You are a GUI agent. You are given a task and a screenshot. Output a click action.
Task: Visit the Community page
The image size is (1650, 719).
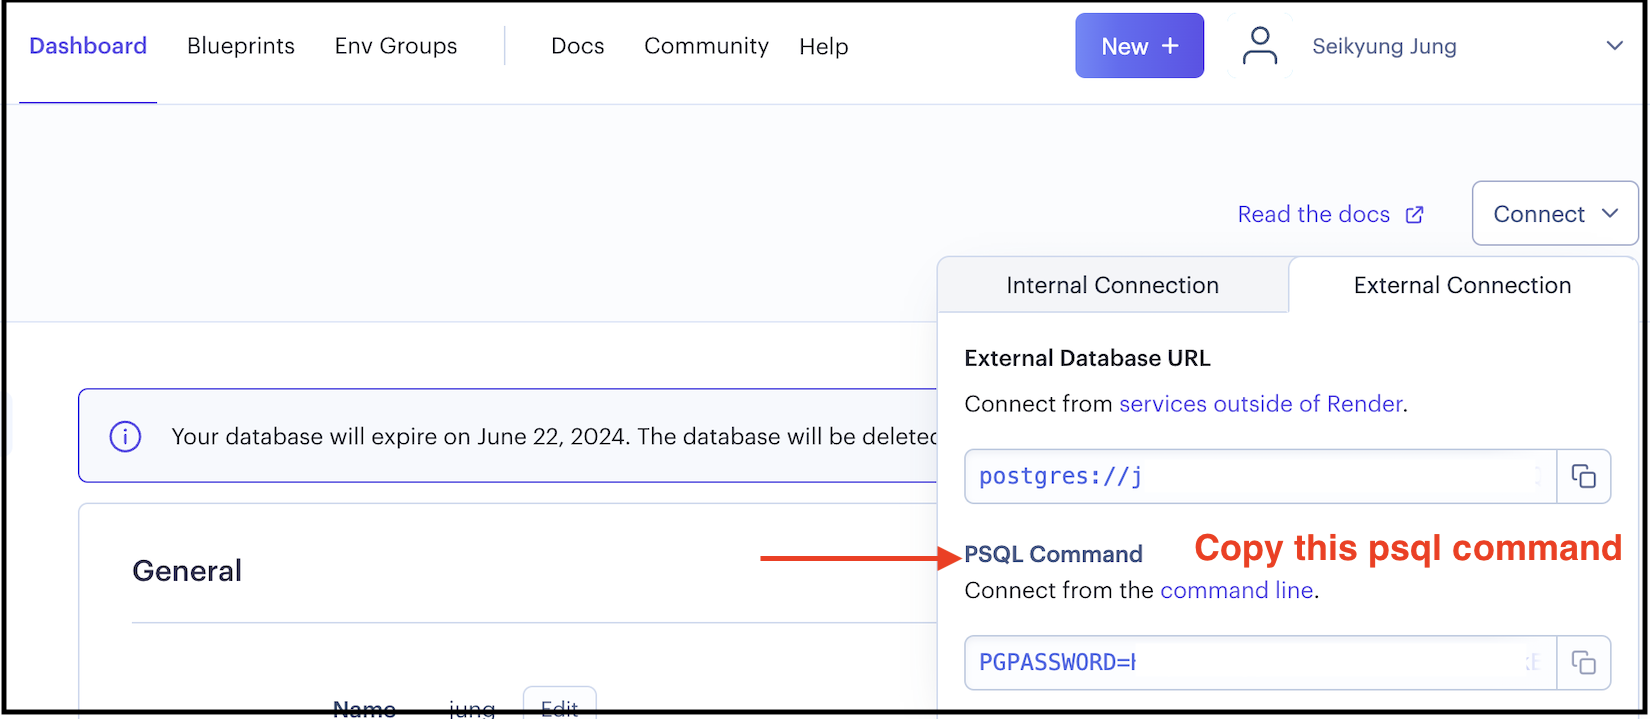pos(706,46)
